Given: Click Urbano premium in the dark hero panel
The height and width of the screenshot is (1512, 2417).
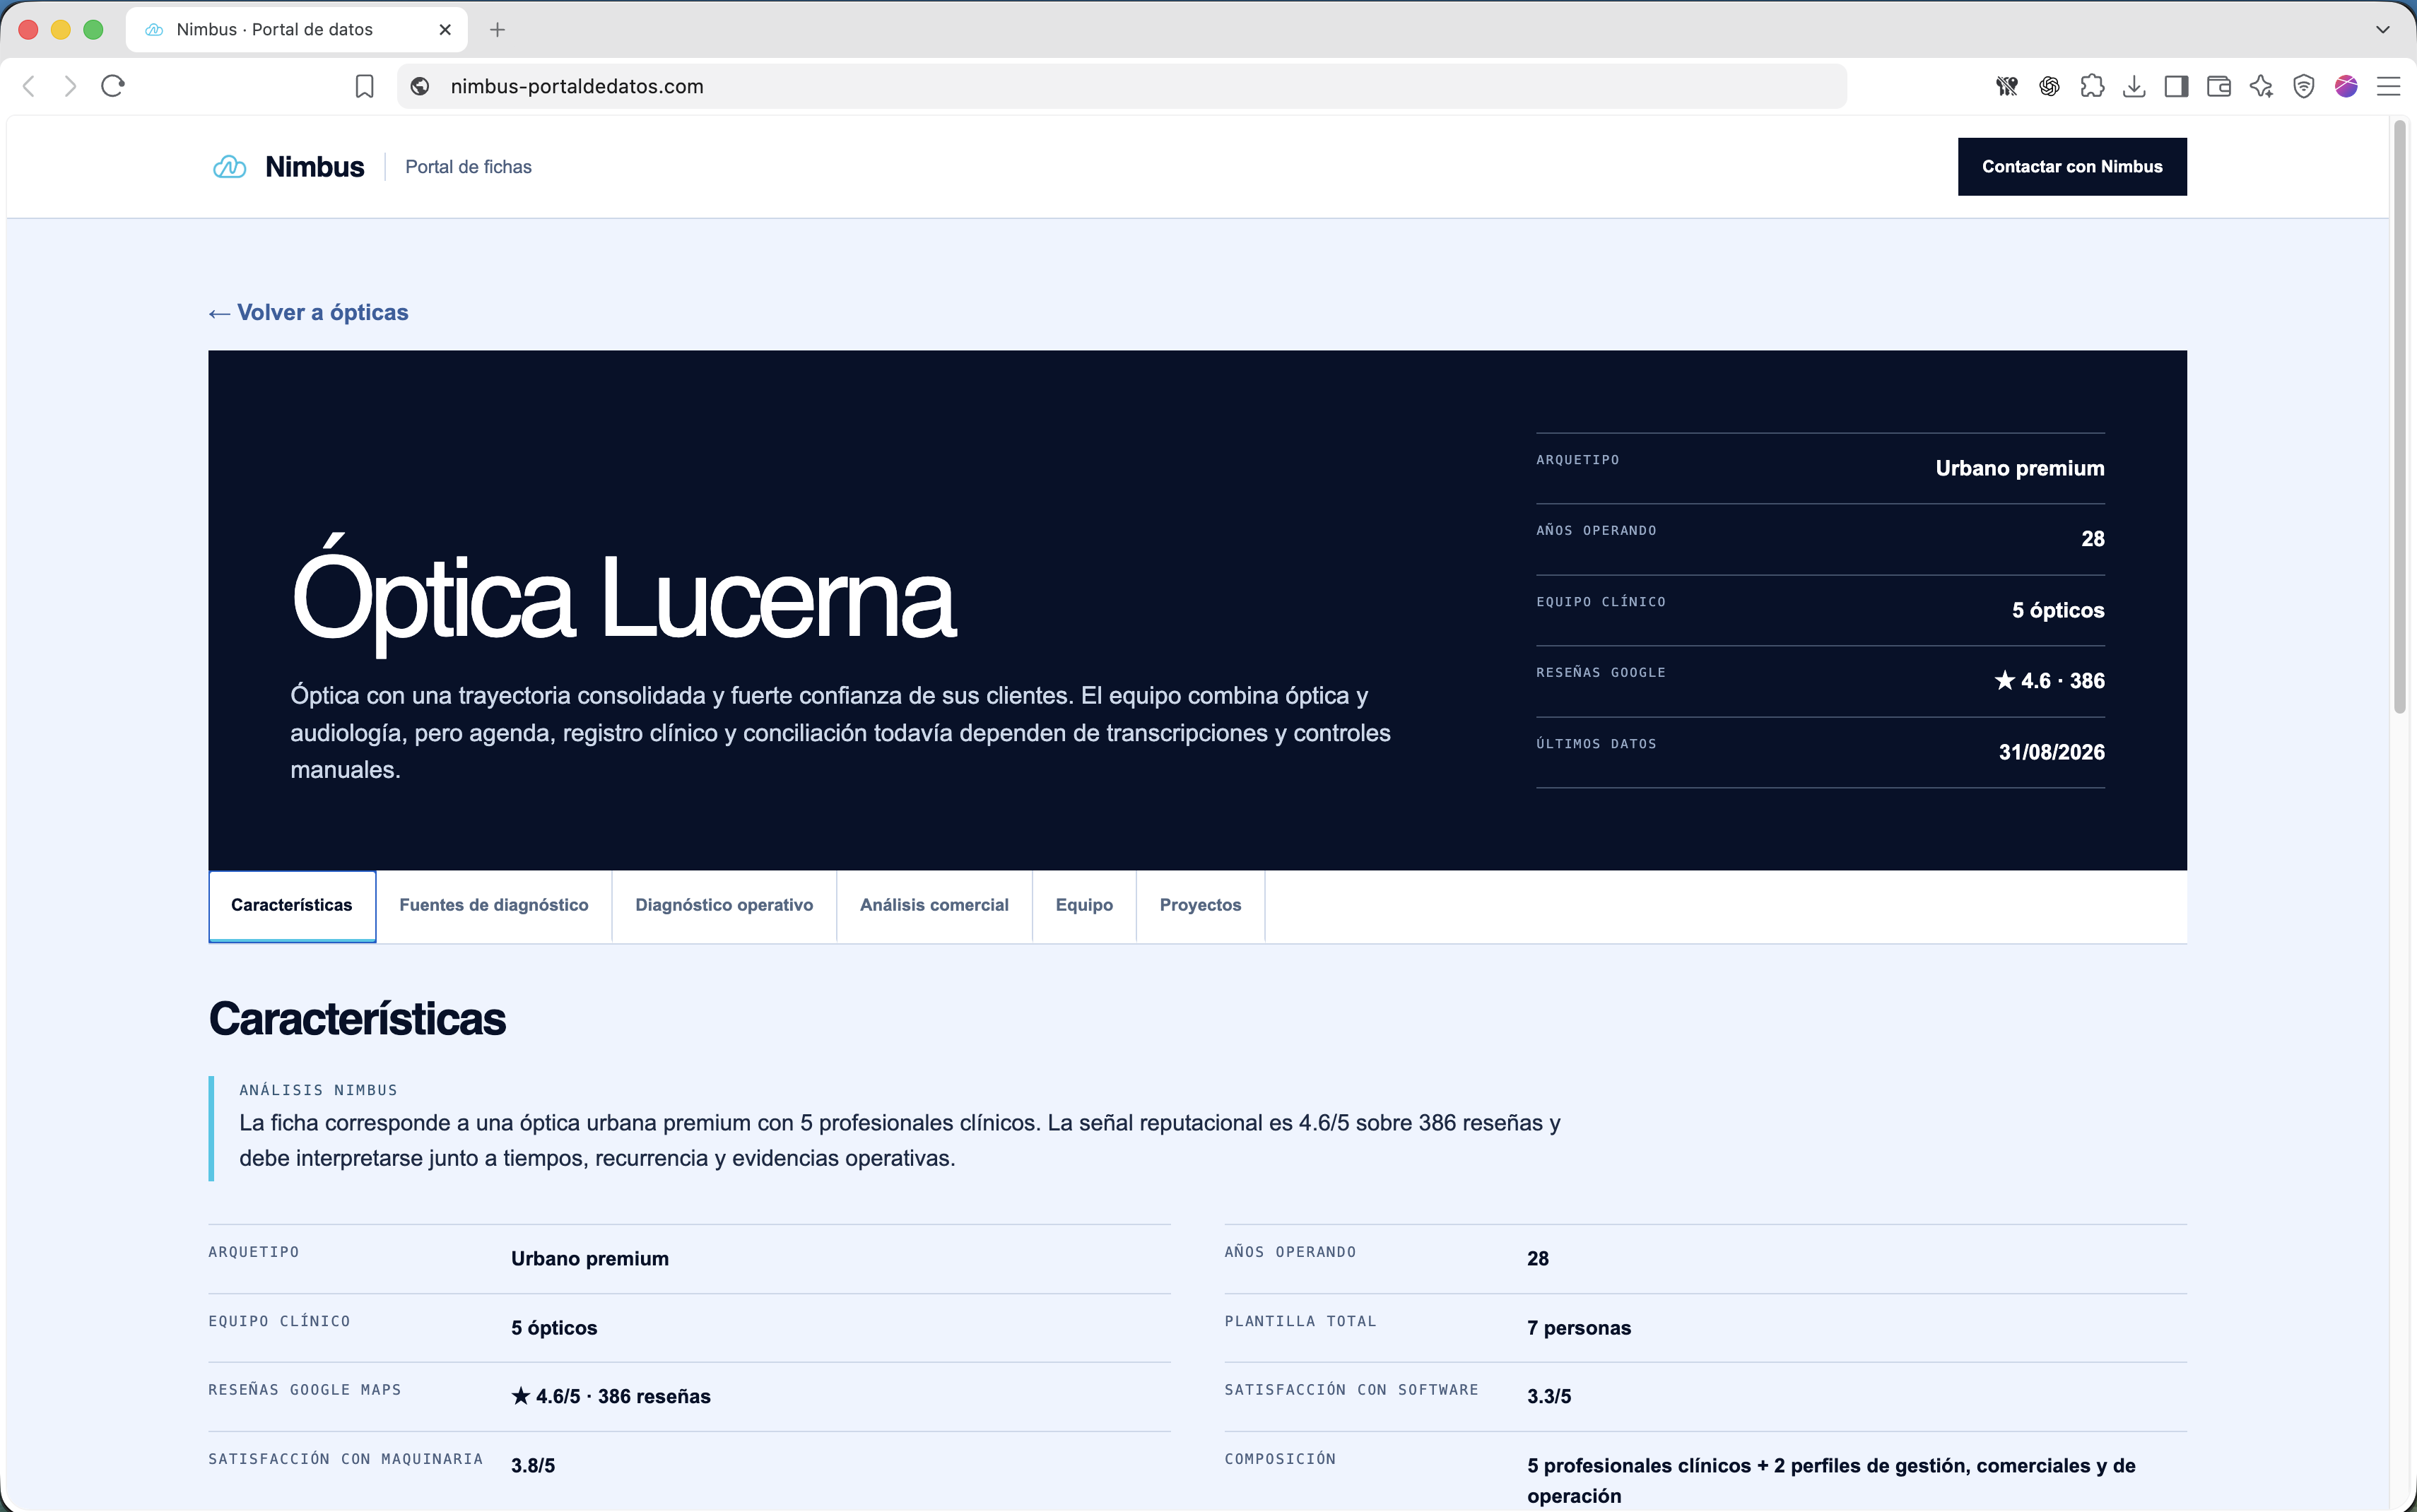Looking at the screenshot, I should 2020,468.
